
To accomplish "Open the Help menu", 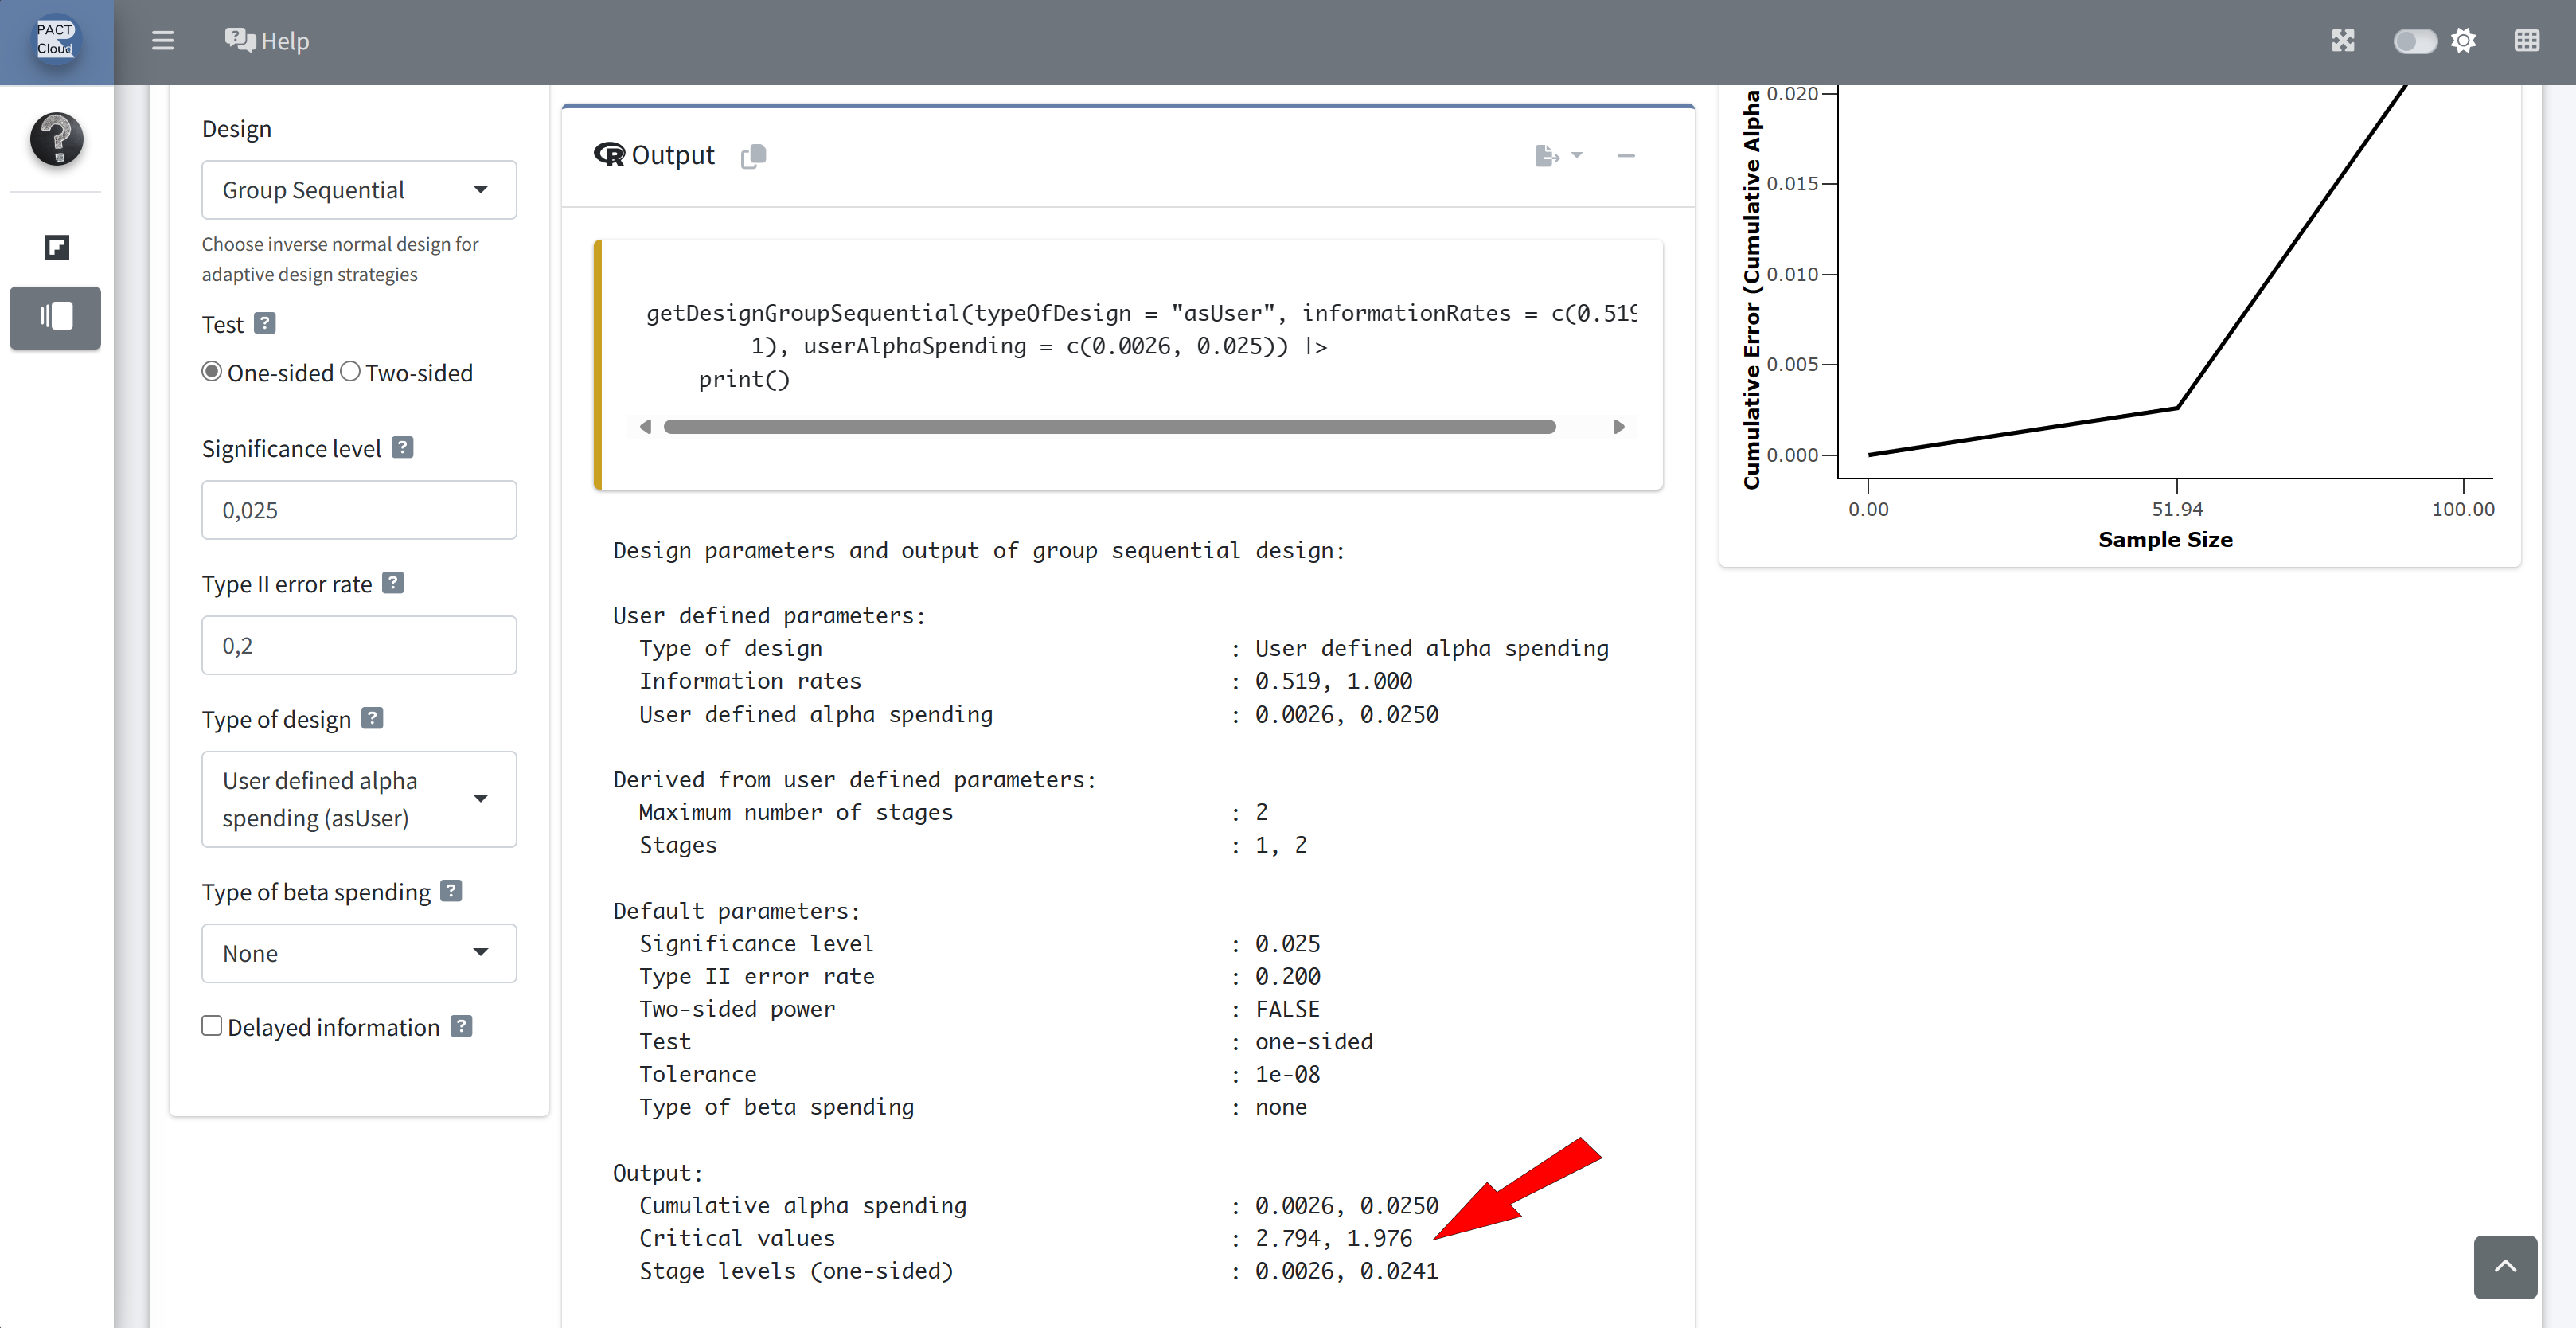I will pos(267,41).
